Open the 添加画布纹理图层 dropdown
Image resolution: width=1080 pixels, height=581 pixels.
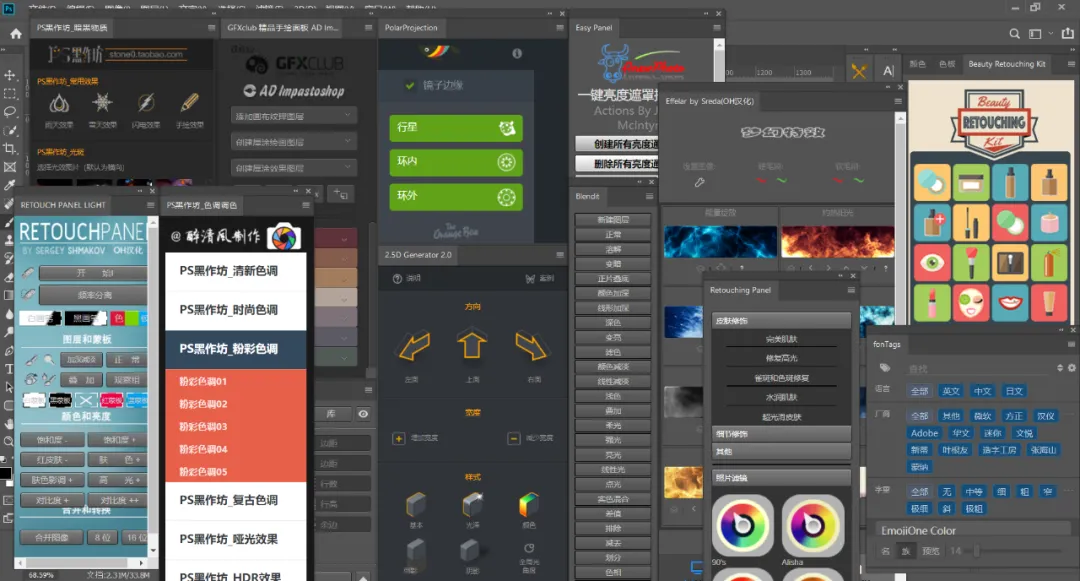pos(294,116)
